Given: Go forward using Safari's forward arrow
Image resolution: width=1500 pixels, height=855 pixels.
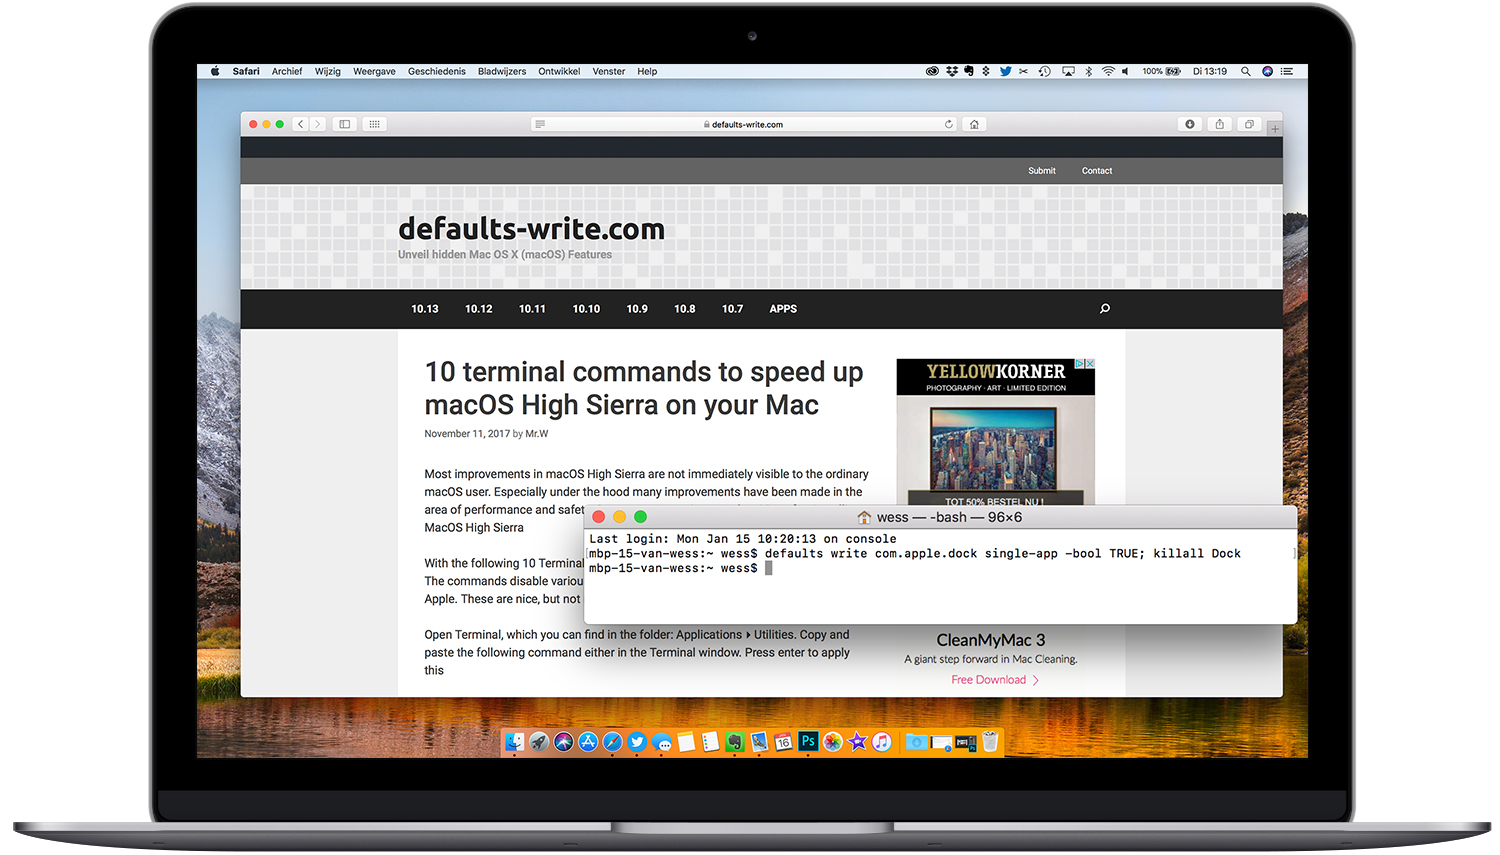Looking at the screenshot, I should tap(317, 124).
